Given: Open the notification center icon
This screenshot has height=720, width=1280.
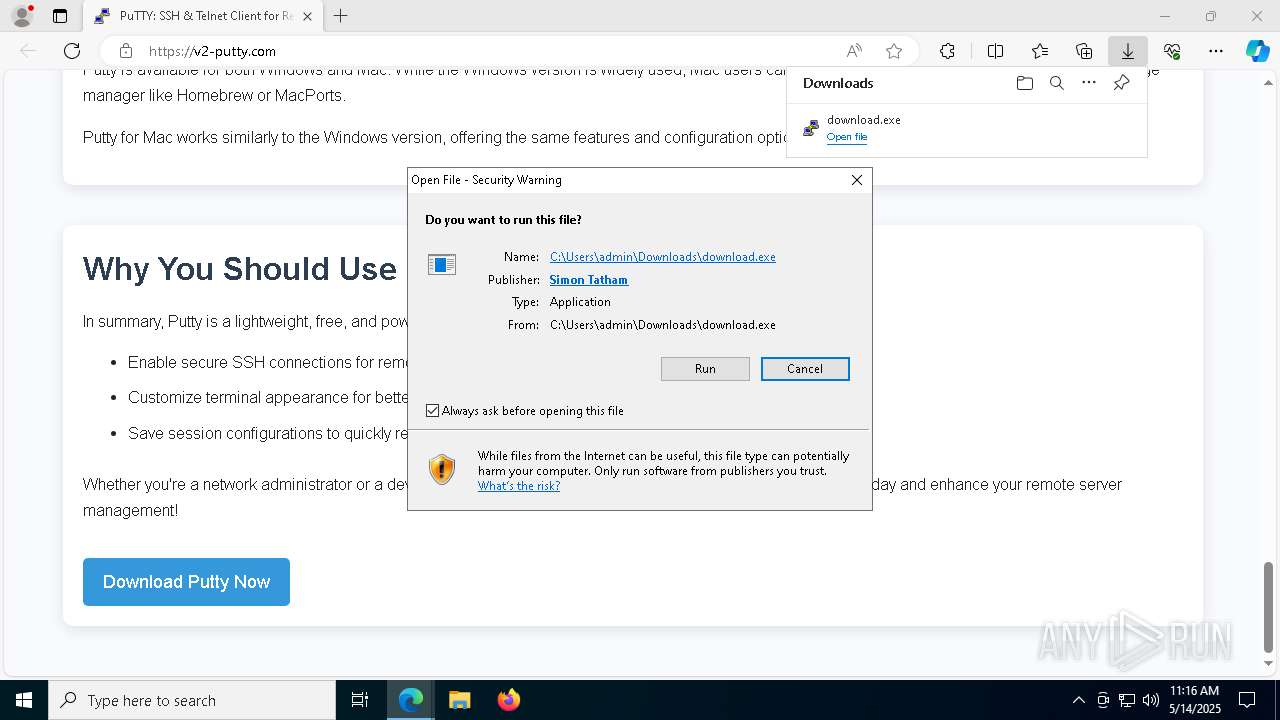Looking at the screenshot, I should (x=1247, y=700).
